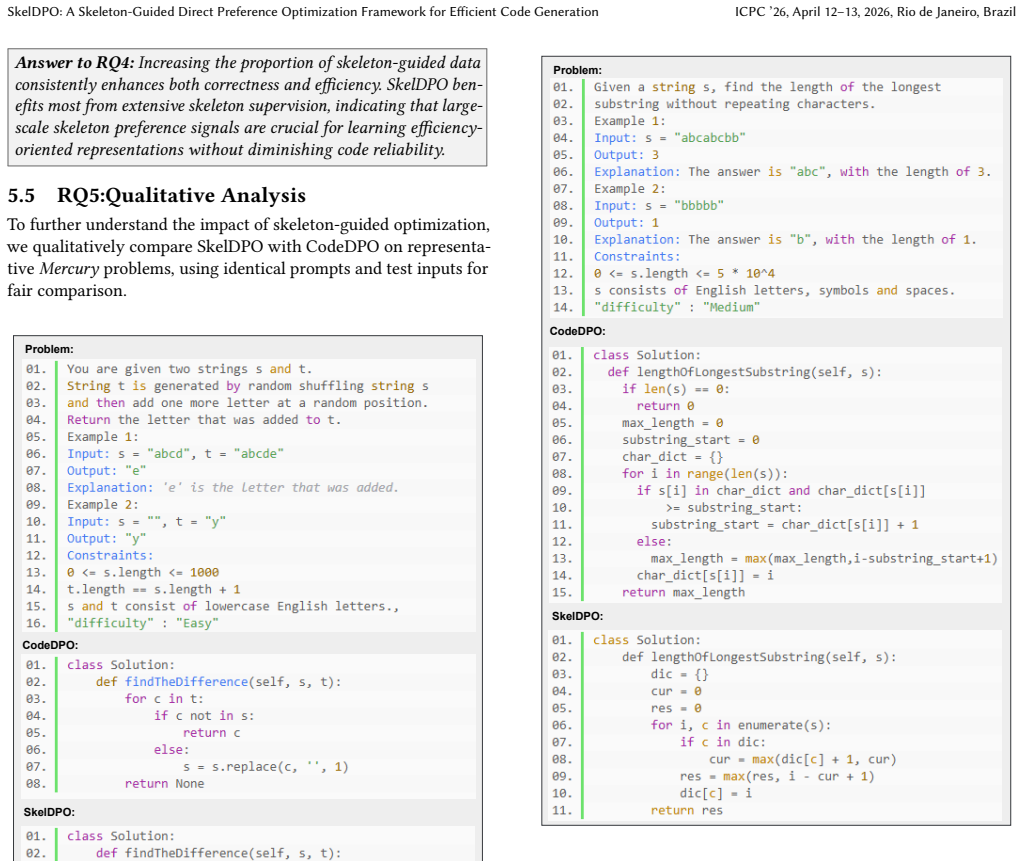The width and height of the screenshot is (1022, 861).
Task: Click the line 'You are given two strings s and t.'
Action: click(189, 369)
